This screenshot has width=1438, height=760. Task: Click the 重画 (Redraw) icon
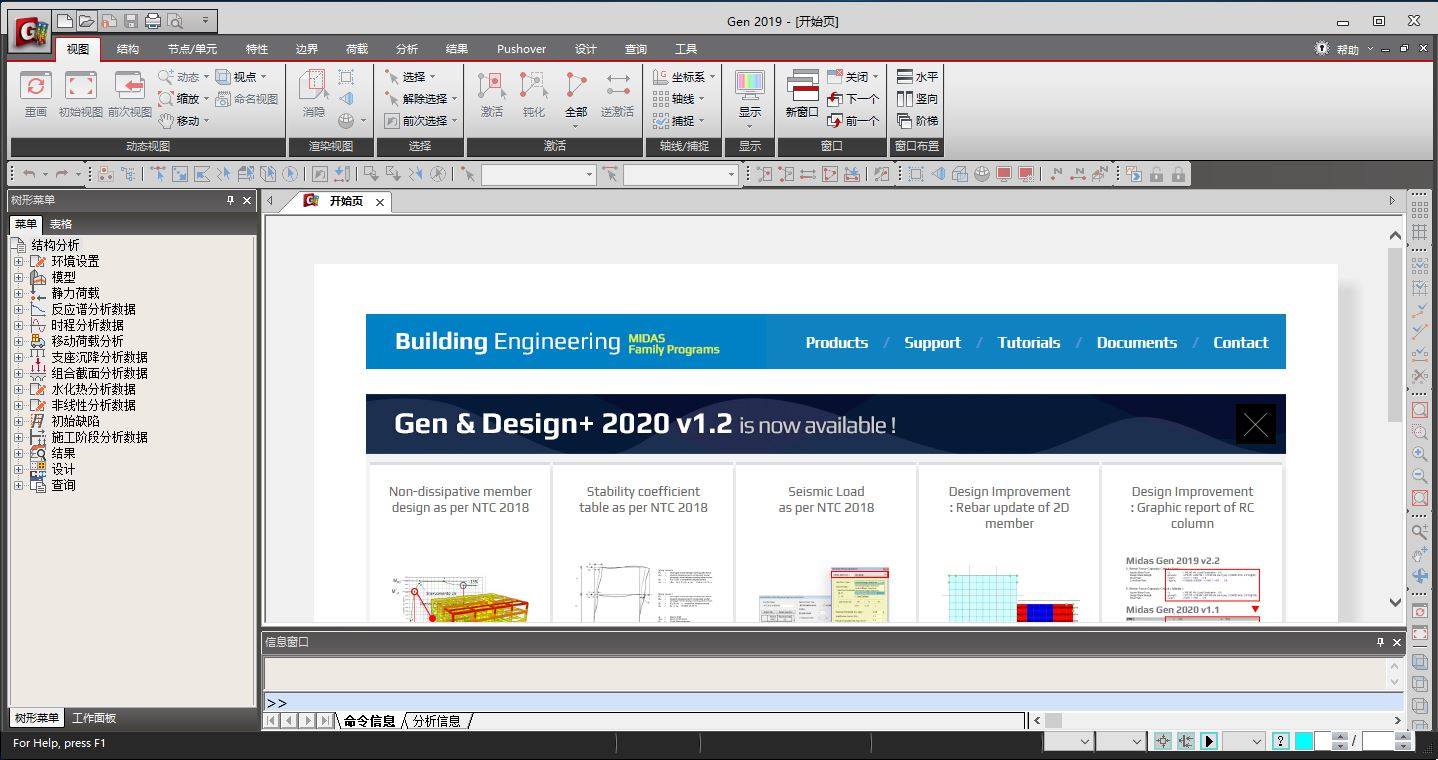tap(36, 86)
